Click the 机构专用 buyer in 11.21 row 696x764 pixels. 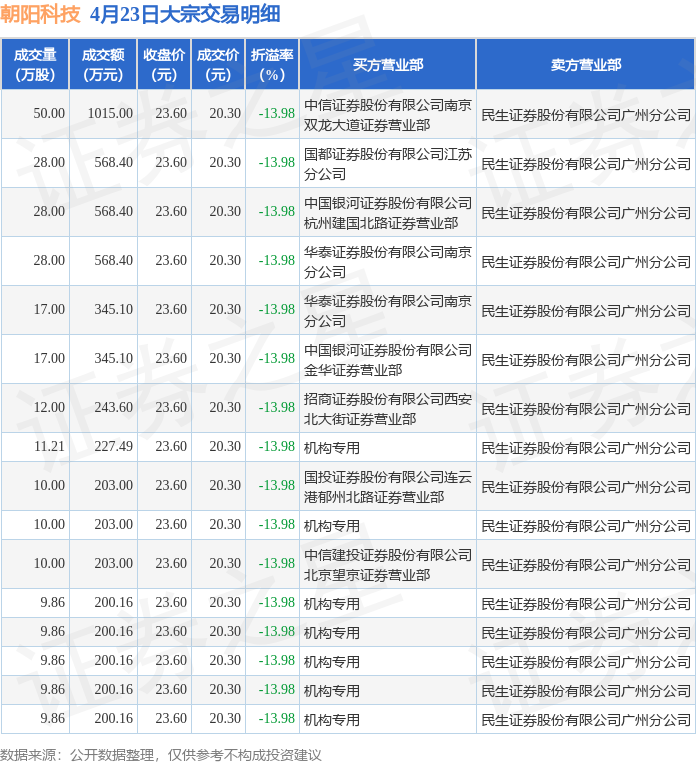tap(331, 448)
